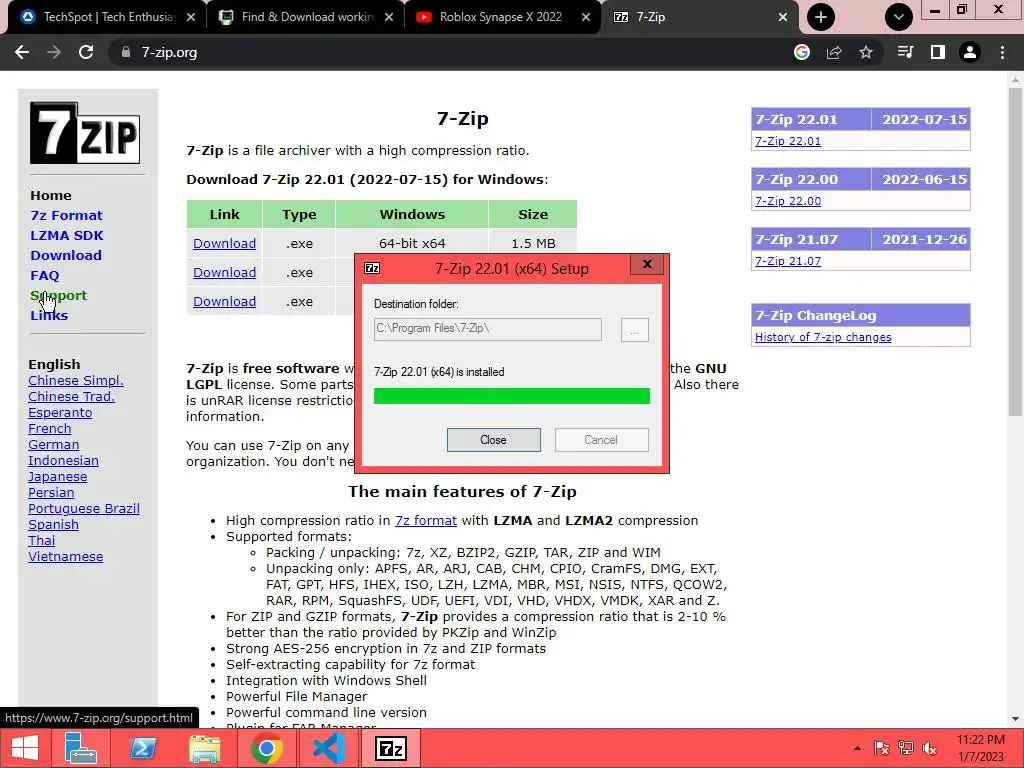Click the disabled Cancel button in Setup
The image size is (1024, 768).
[601, 440]
